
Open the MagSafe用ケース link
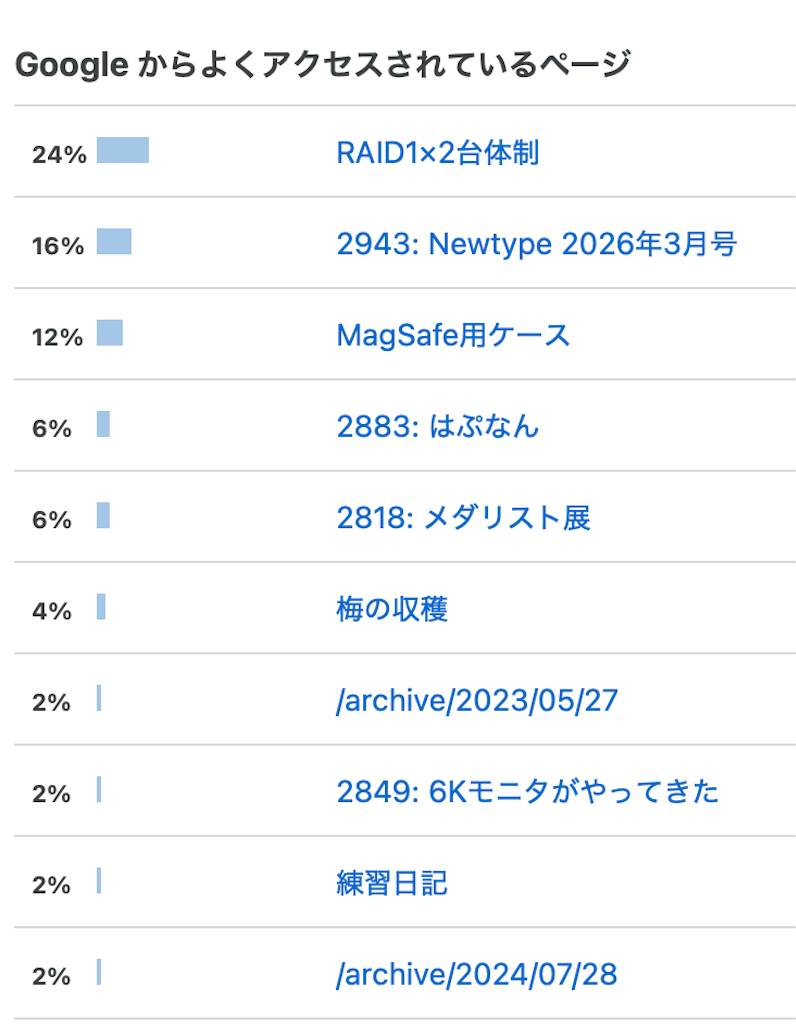[453, 336]
